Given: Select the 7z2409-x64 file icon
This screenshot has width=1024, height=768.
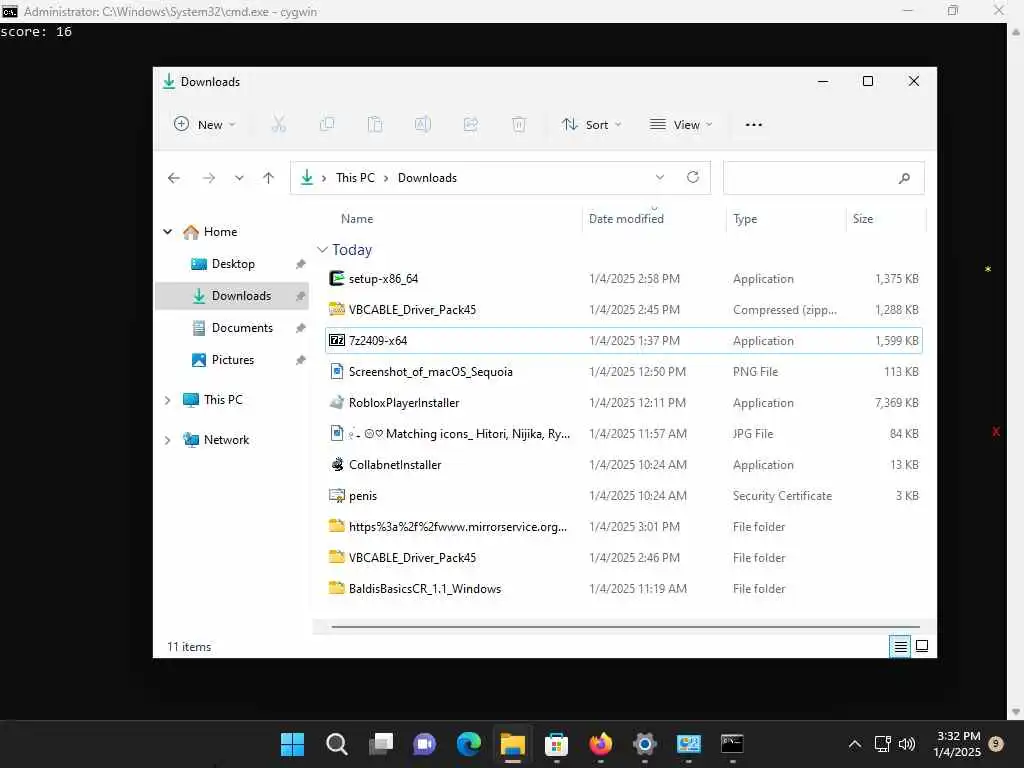Looking at the screenshot, I should [336, 340].
